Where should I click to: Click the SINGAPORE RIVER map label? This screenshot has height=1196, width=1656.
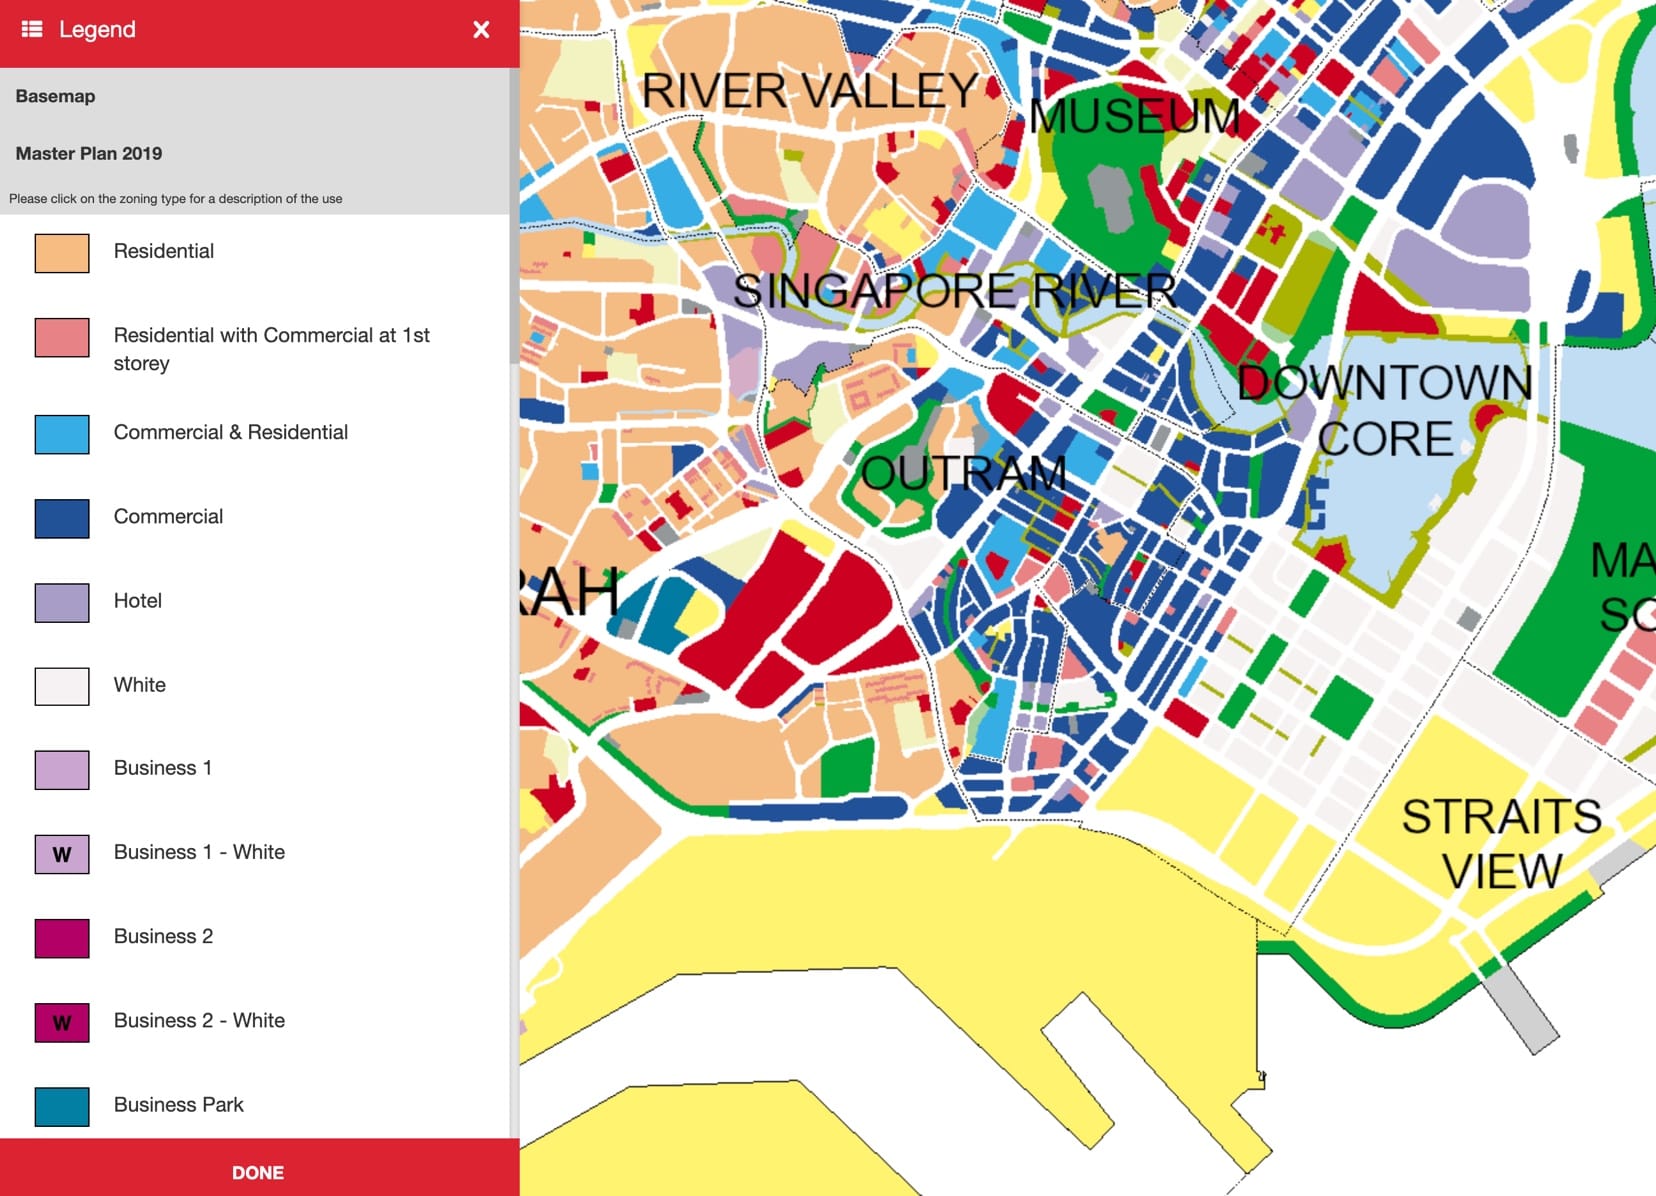coord(954,291)
